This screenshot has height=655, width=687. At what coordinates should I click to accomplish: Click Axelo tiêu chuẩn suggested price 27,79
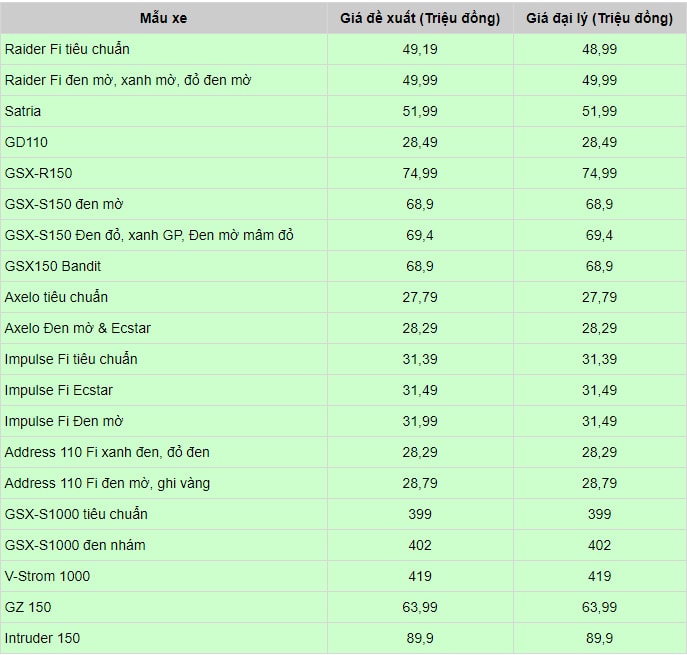pos(420,297)
